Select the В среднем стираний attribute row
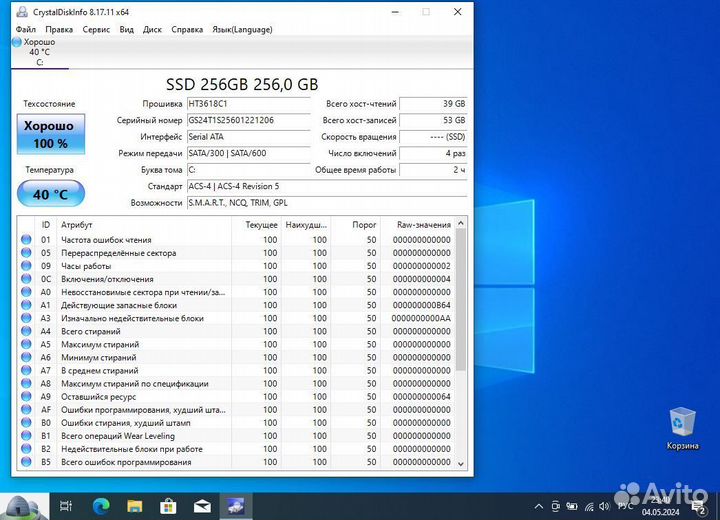This screenshot has width=720, height=520. point(236,370)
